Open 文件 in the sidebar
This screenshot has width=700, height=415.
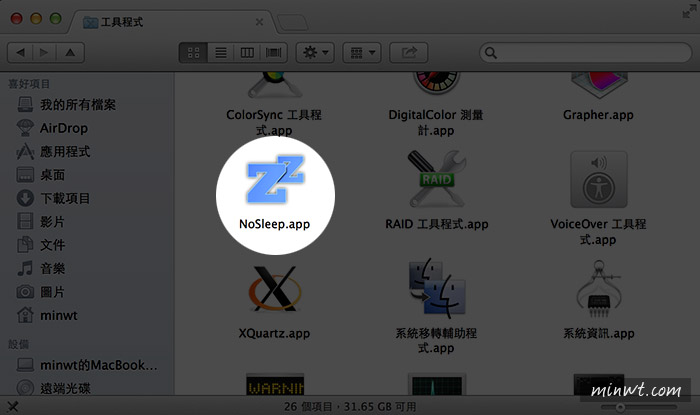41,245
